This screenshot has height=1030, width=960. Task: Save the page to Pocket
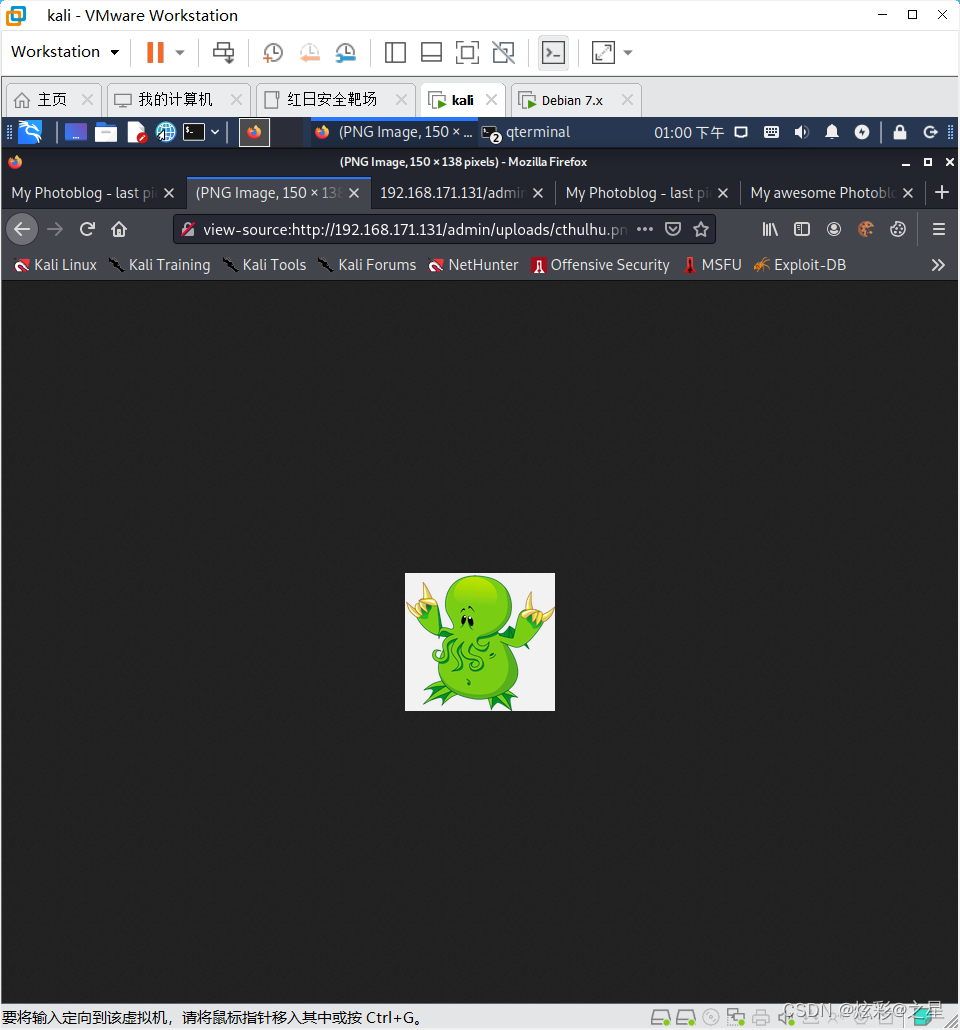click(x=673, y=229)
